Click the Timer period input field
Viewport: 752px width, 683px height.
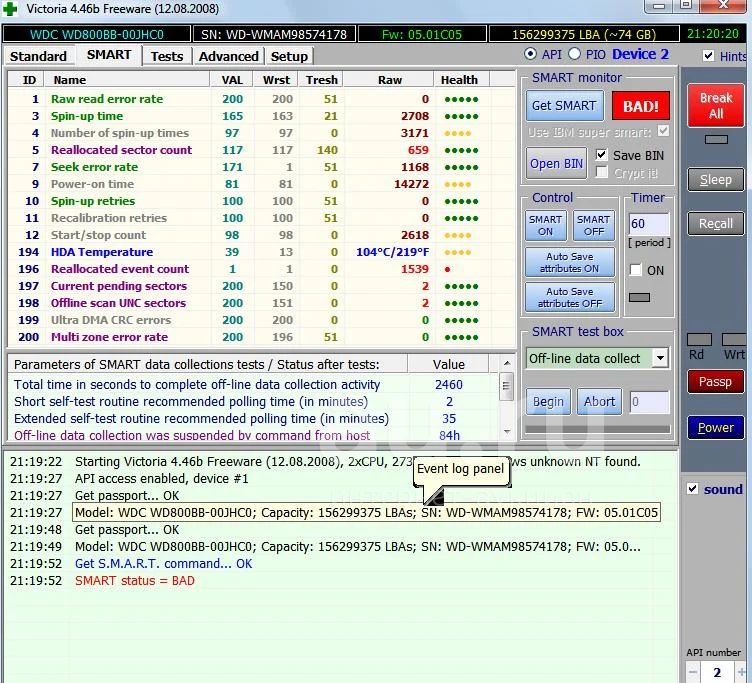[649, 224]
